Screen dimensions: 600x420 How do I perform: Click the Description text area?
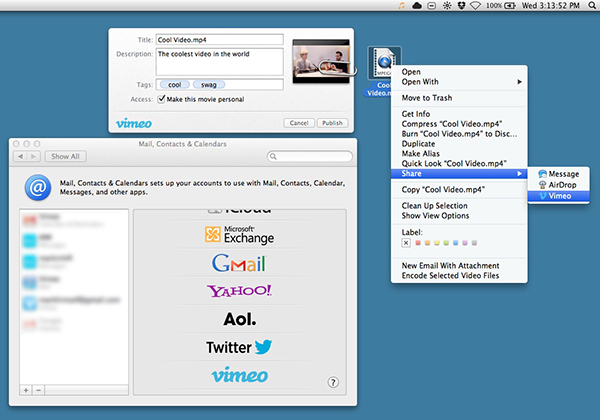(x=220, y=62)
